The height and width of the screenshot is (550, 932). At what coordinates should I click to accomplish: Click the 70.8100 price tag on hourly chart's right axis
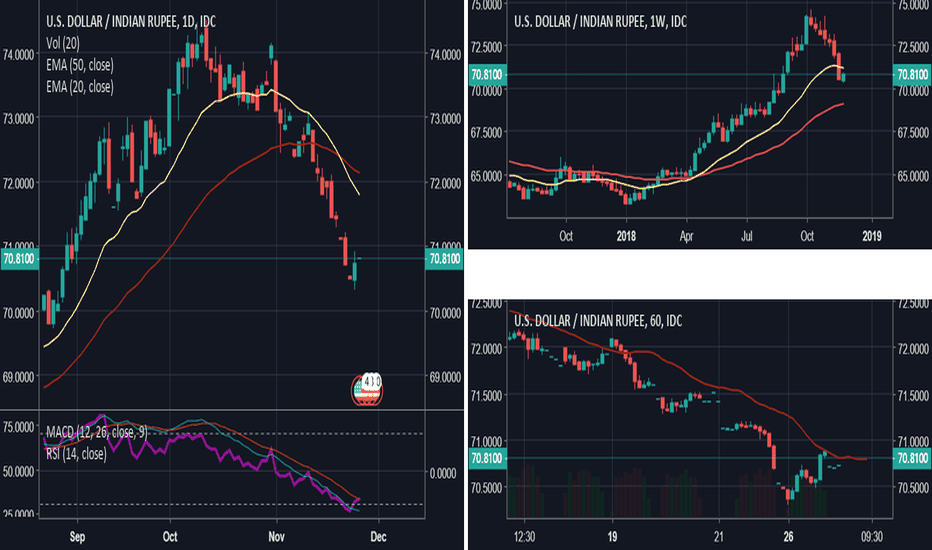pyautogui.click(x=912, y=458)
